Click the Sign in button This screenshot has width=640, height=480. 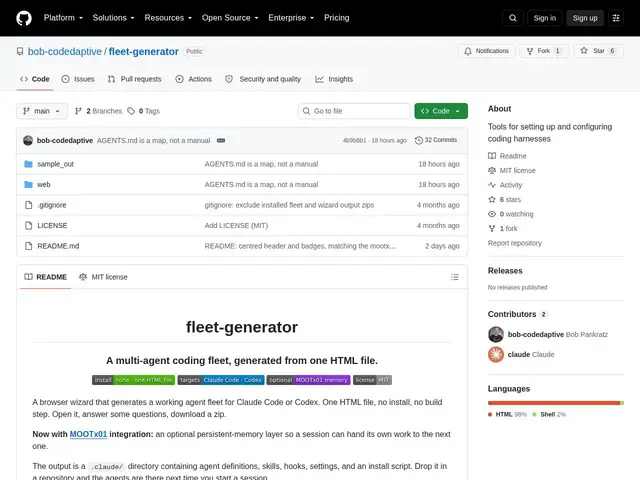[544, 18]
